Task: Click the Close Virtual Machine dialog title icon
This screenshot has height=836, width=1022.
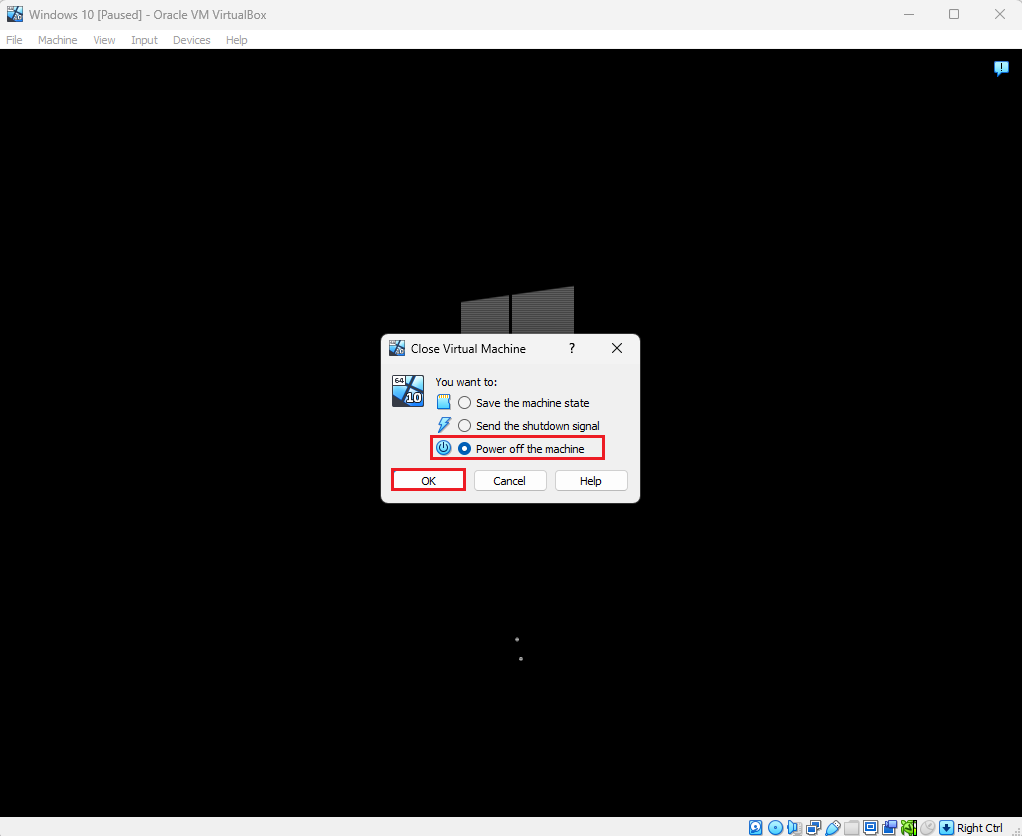Action: (397, 349)
